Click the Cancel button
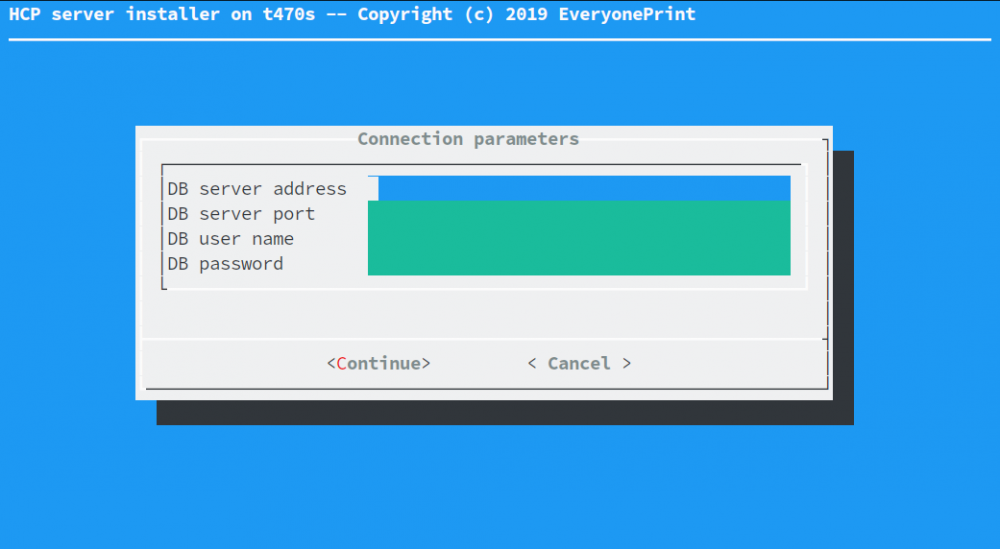The image size is (1000, 549). (x=579, y=363)
